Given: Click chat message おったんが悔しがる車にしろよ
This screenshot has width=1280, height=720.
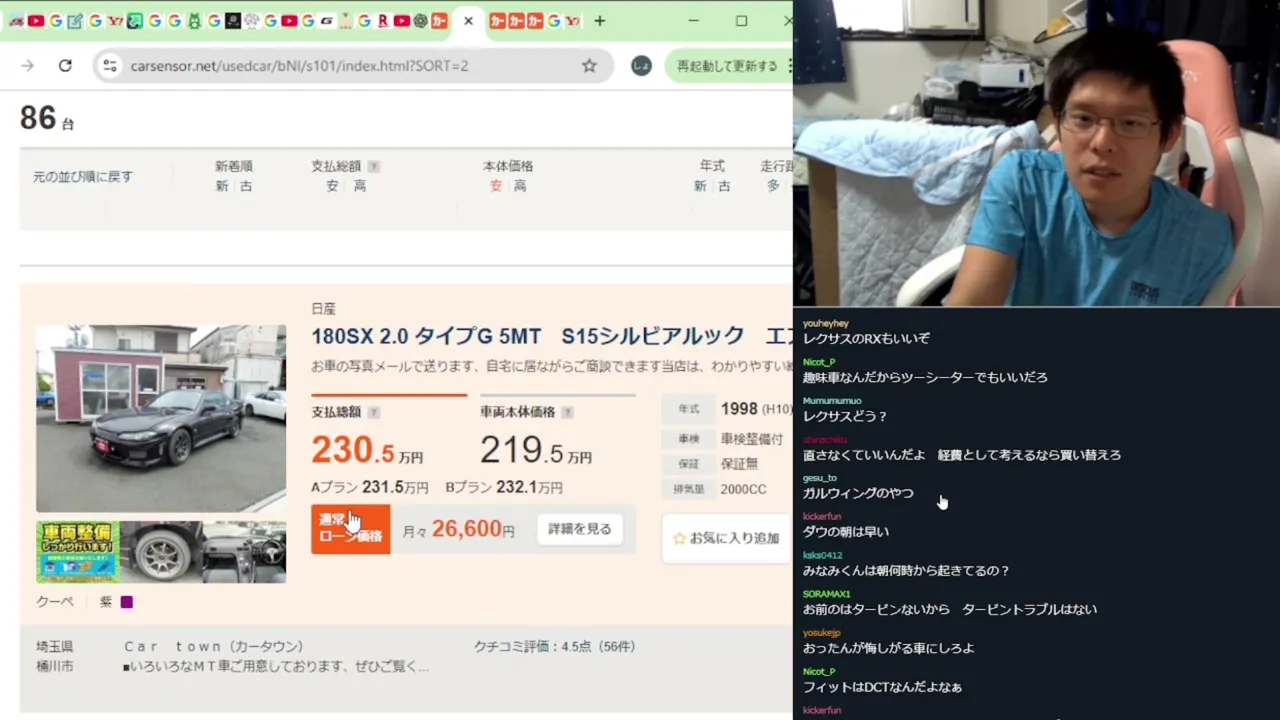Looking at the screenshot, I should point(888,648).
